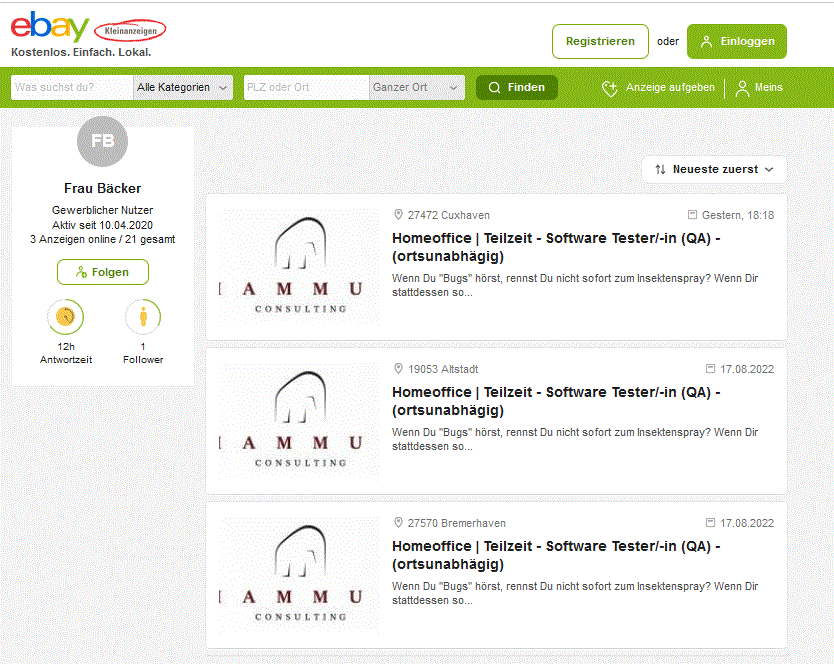The height and width of the screenshot is (664, 834).
Task: Click the calendar icon beside Gestern, 18:18
Action: (x=693, y=214)
